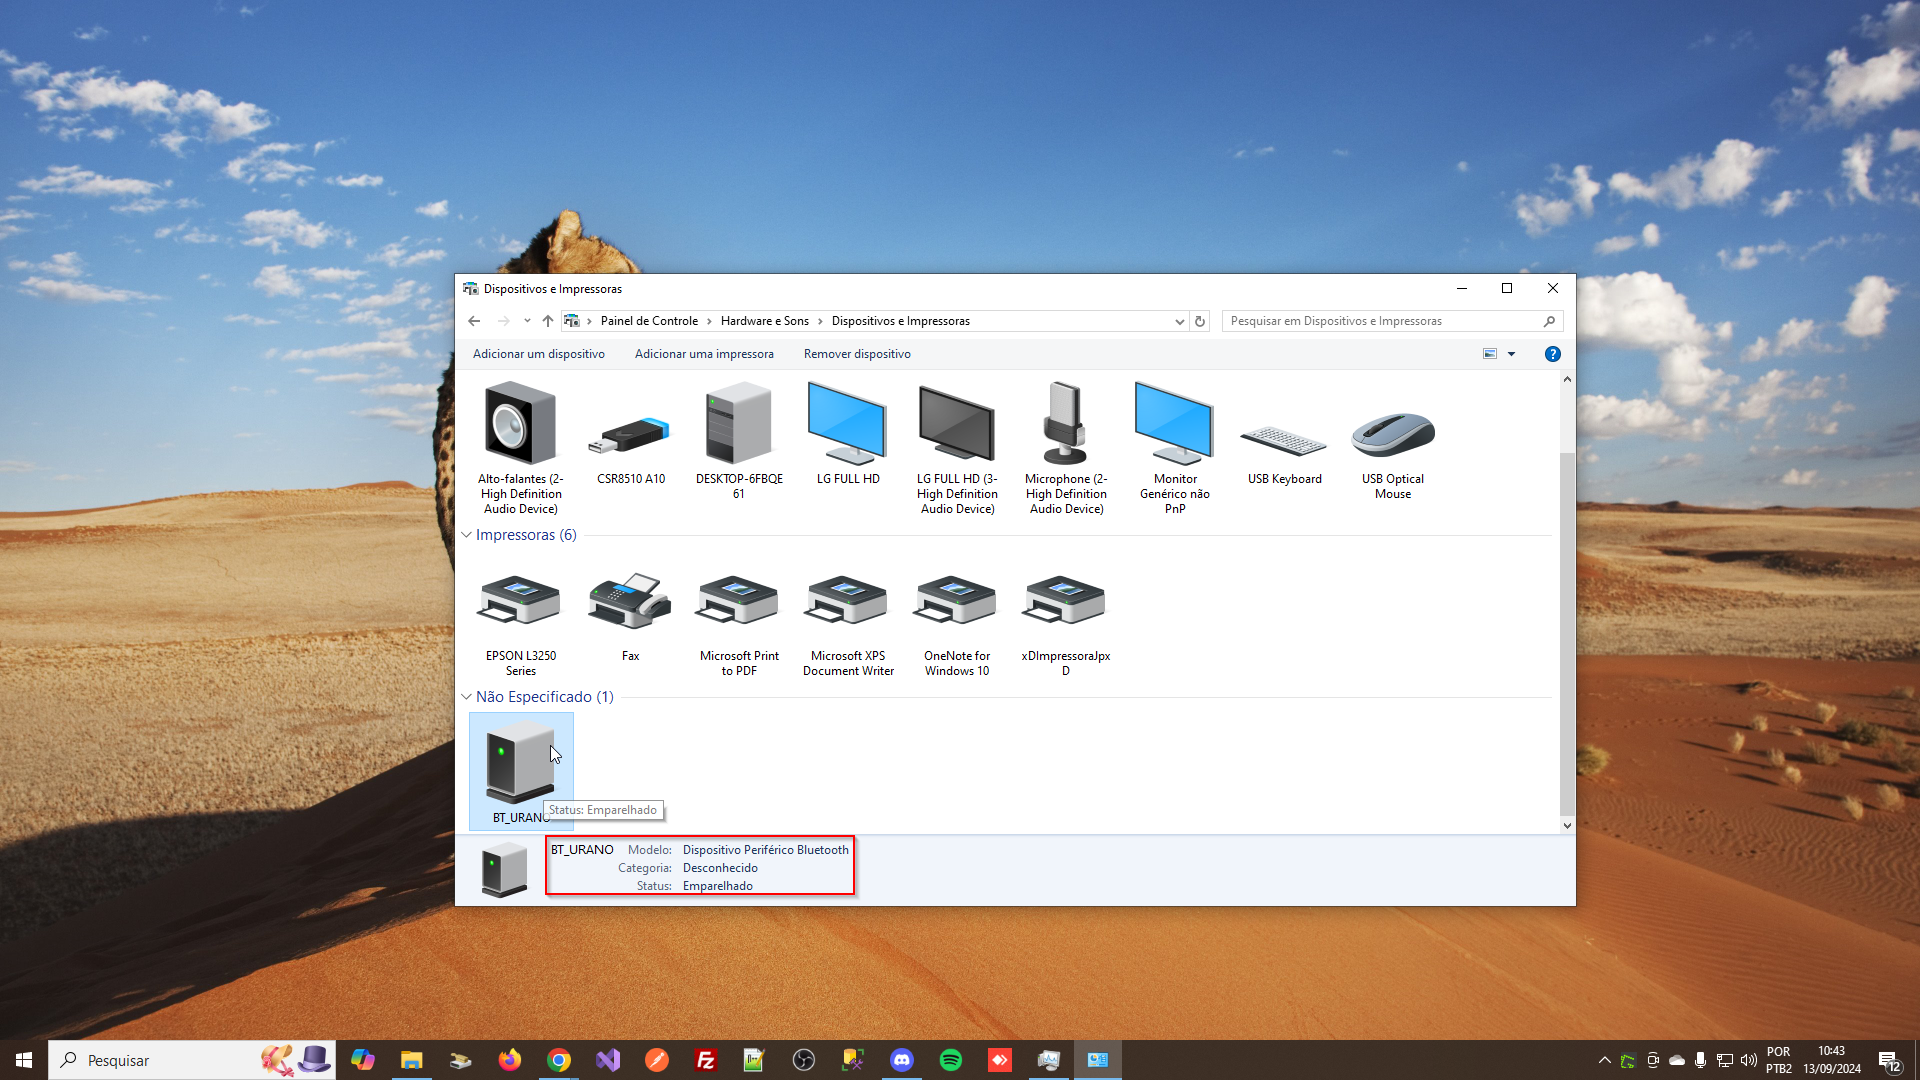Open OBS Studio from taskbar
Viewport: 1920px width, 1080px height.
tap(803, 1060)
